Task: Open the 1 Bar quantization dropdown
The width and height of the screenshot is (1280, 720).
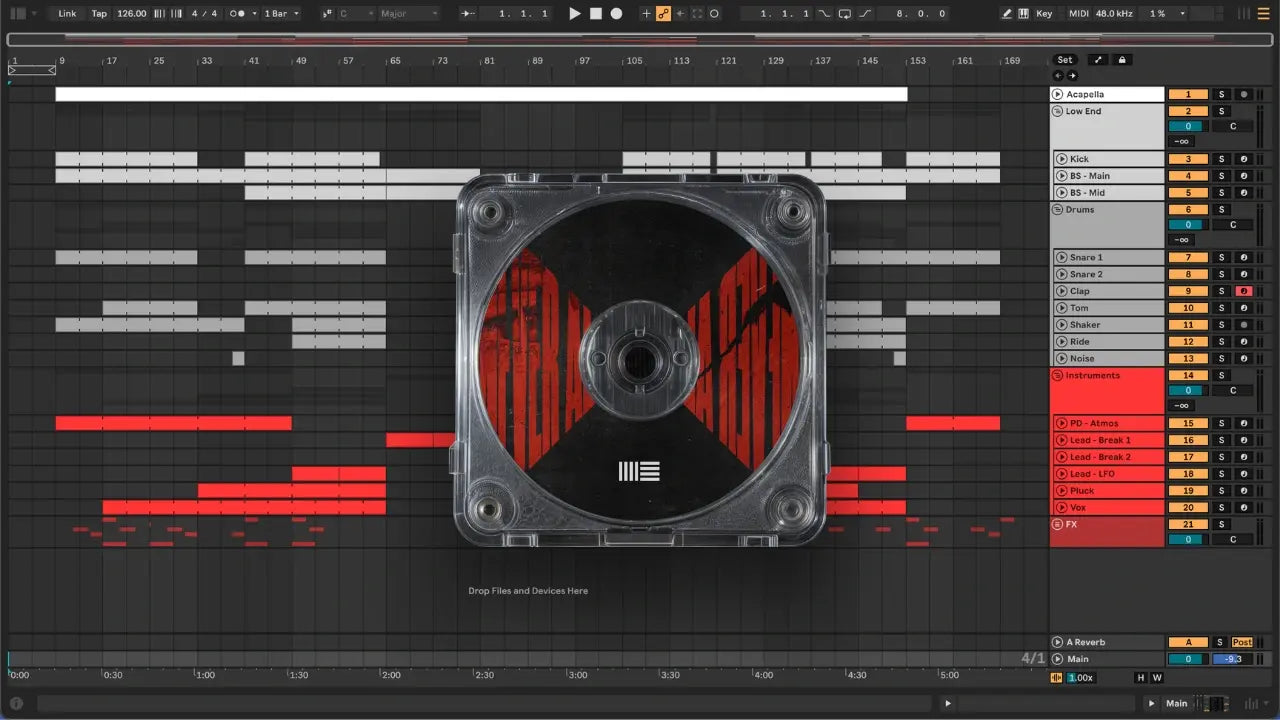Action: (x=281, y=14)
